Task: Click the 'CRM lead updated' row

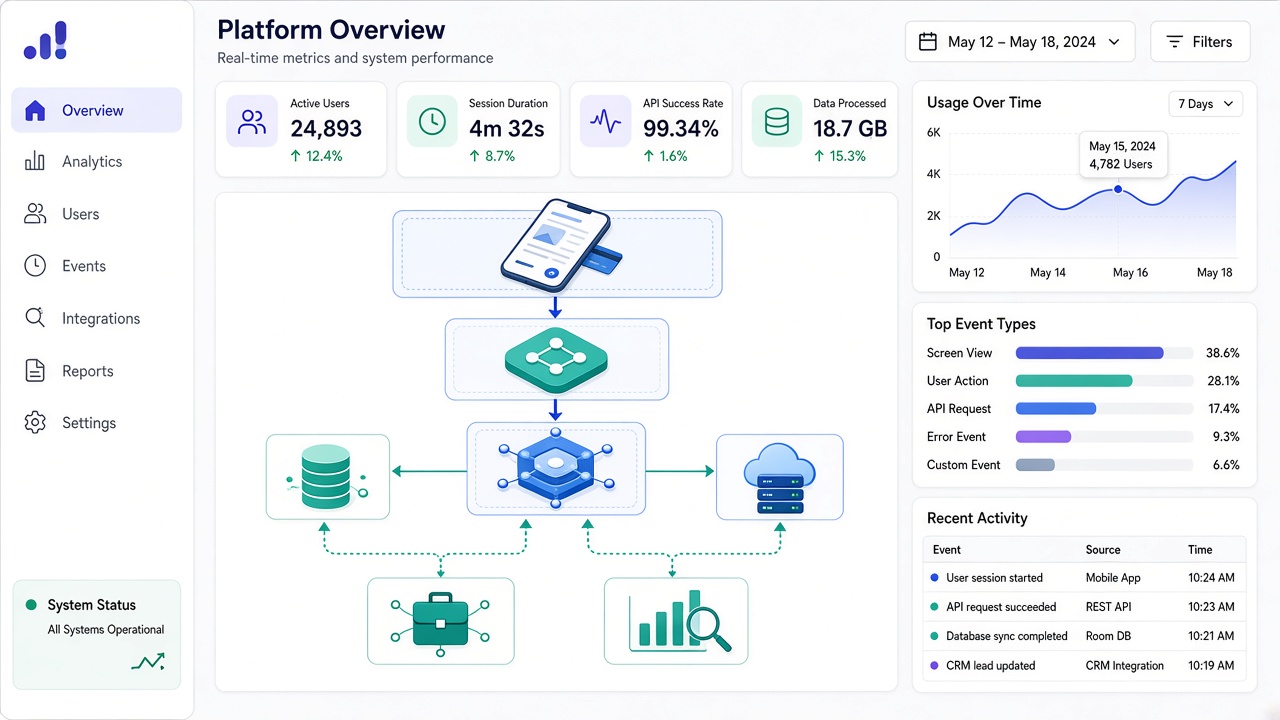Action: 1084,665
